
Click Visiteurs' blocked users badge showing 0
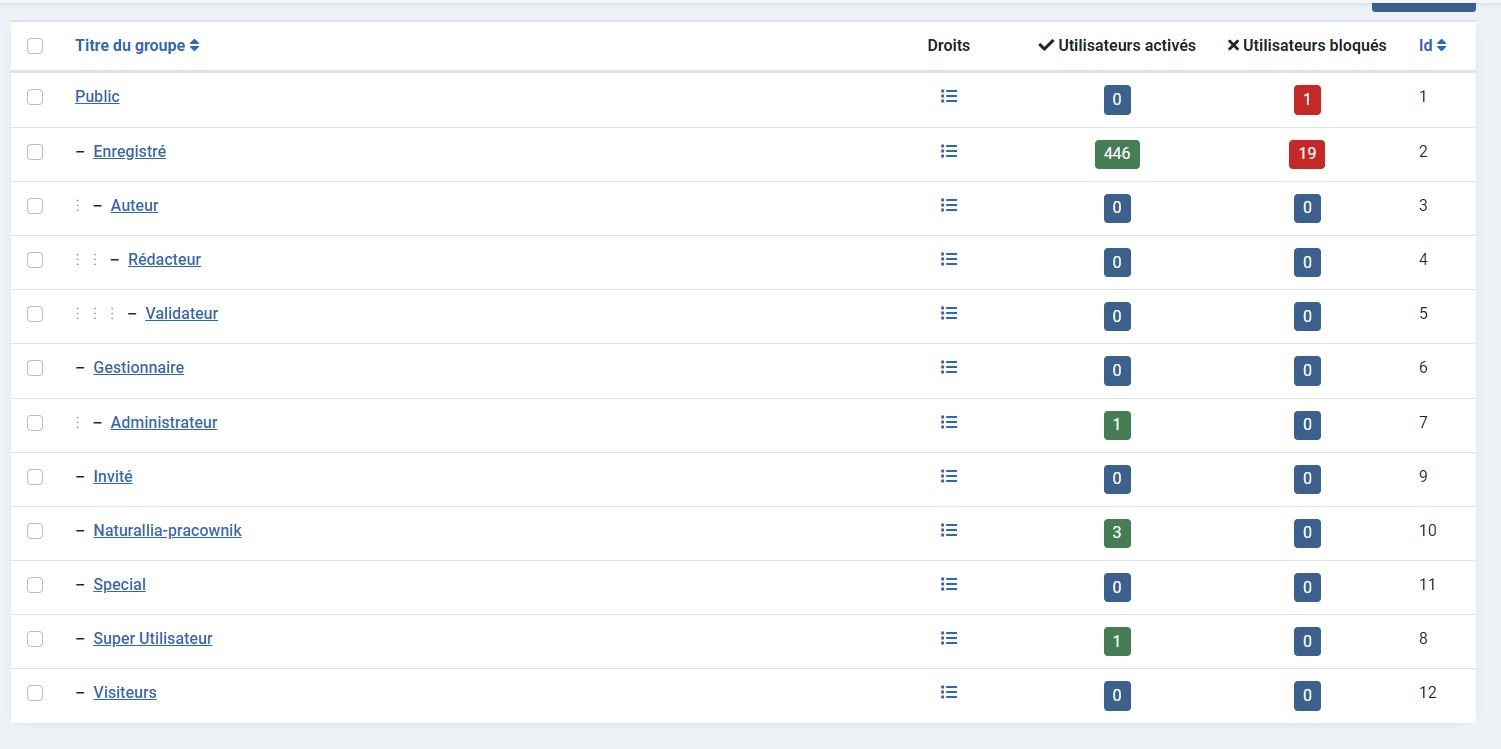(x=1307, y=695)
